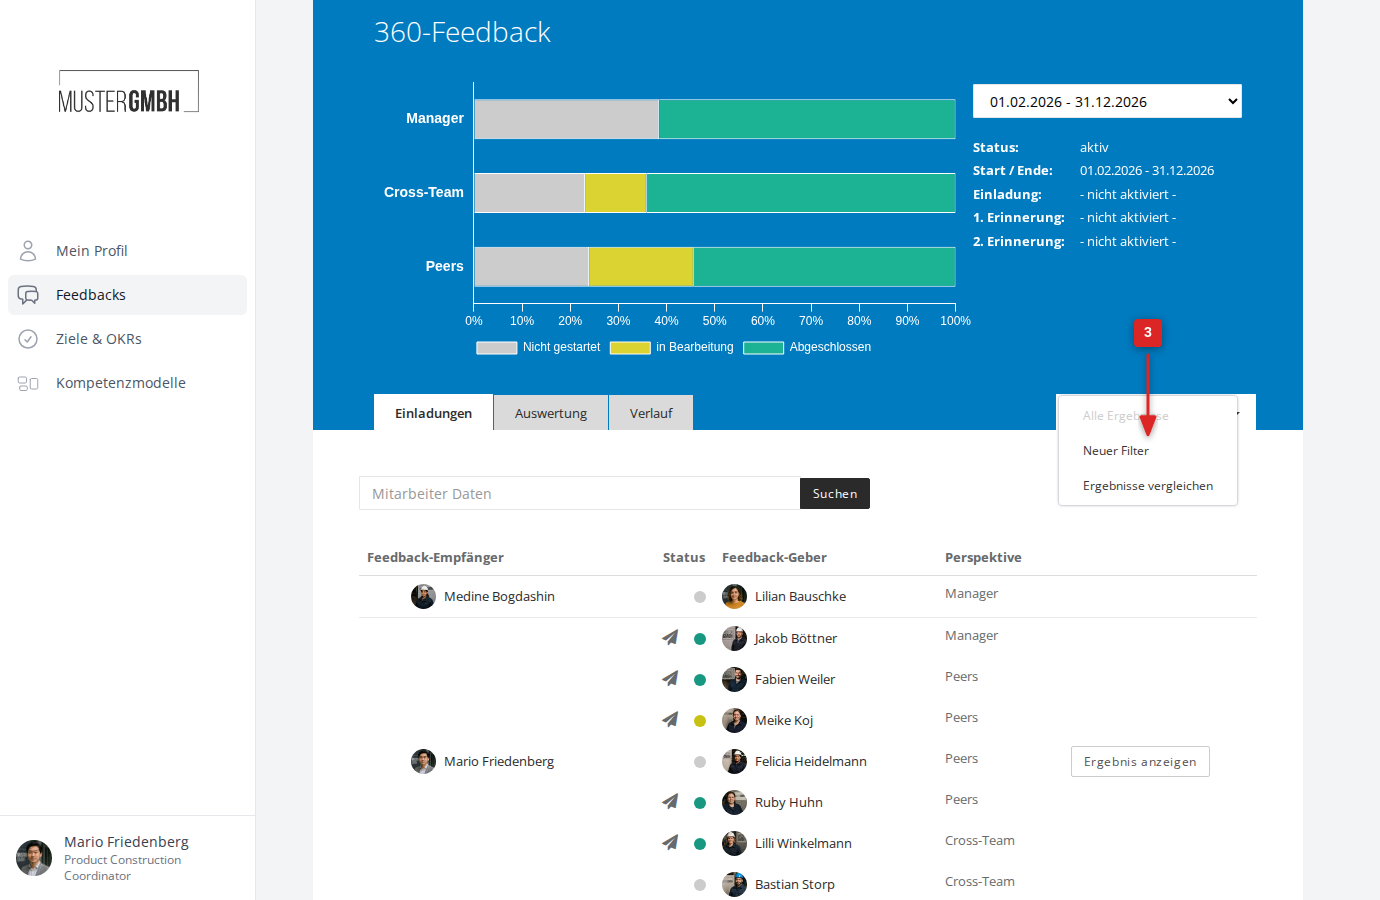
Task: Click the name Lilian Bauschke
Action: (x=800, y=597)
